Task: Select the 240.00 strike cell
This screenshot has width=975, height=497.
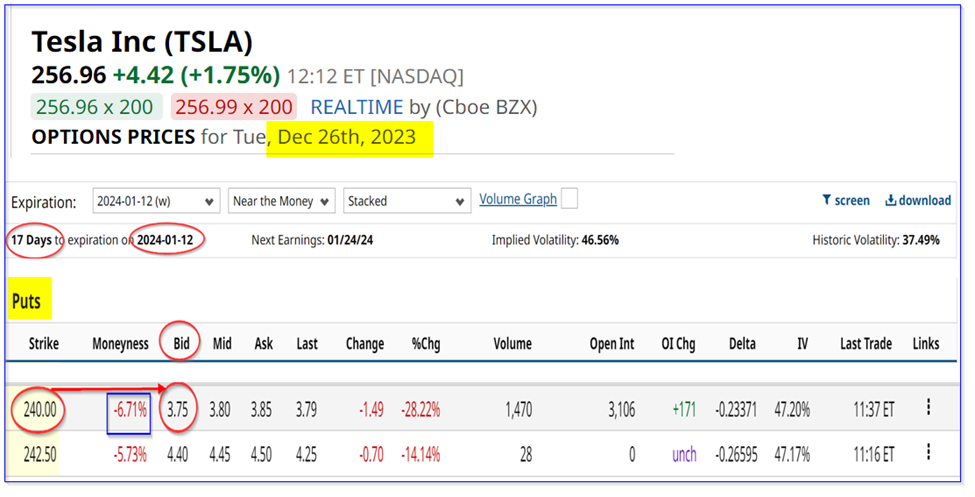Action: point(40,410)
